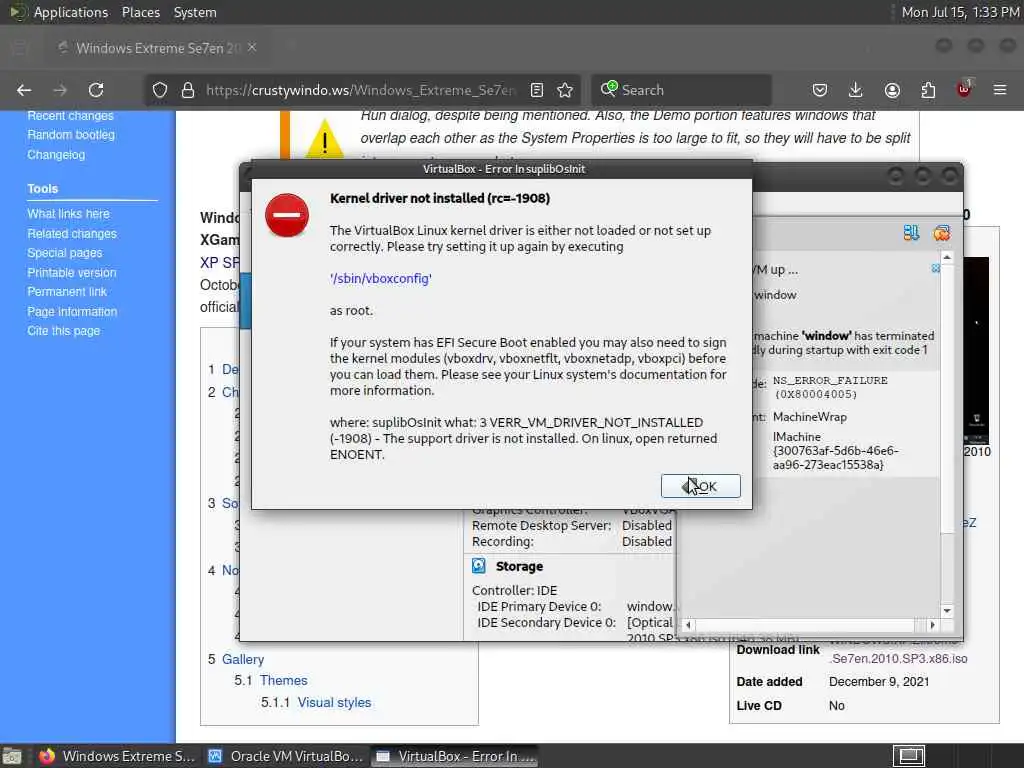Open the Pocket save icon
Screen dimensions: 1024x768
(820, 90)
